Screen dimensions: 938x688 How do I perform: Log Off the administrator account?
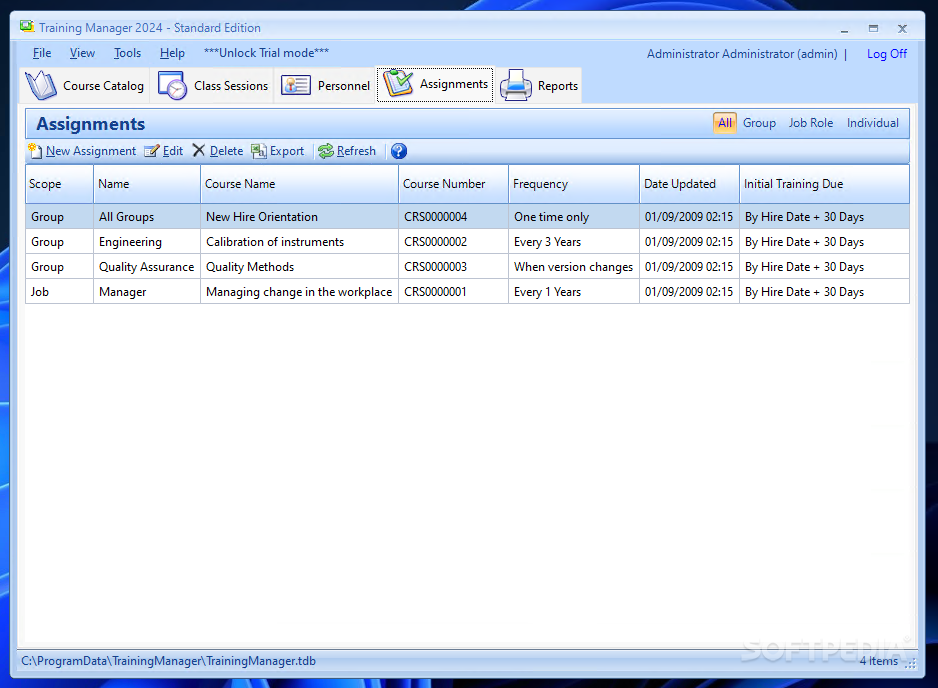(x=887, y=54)
